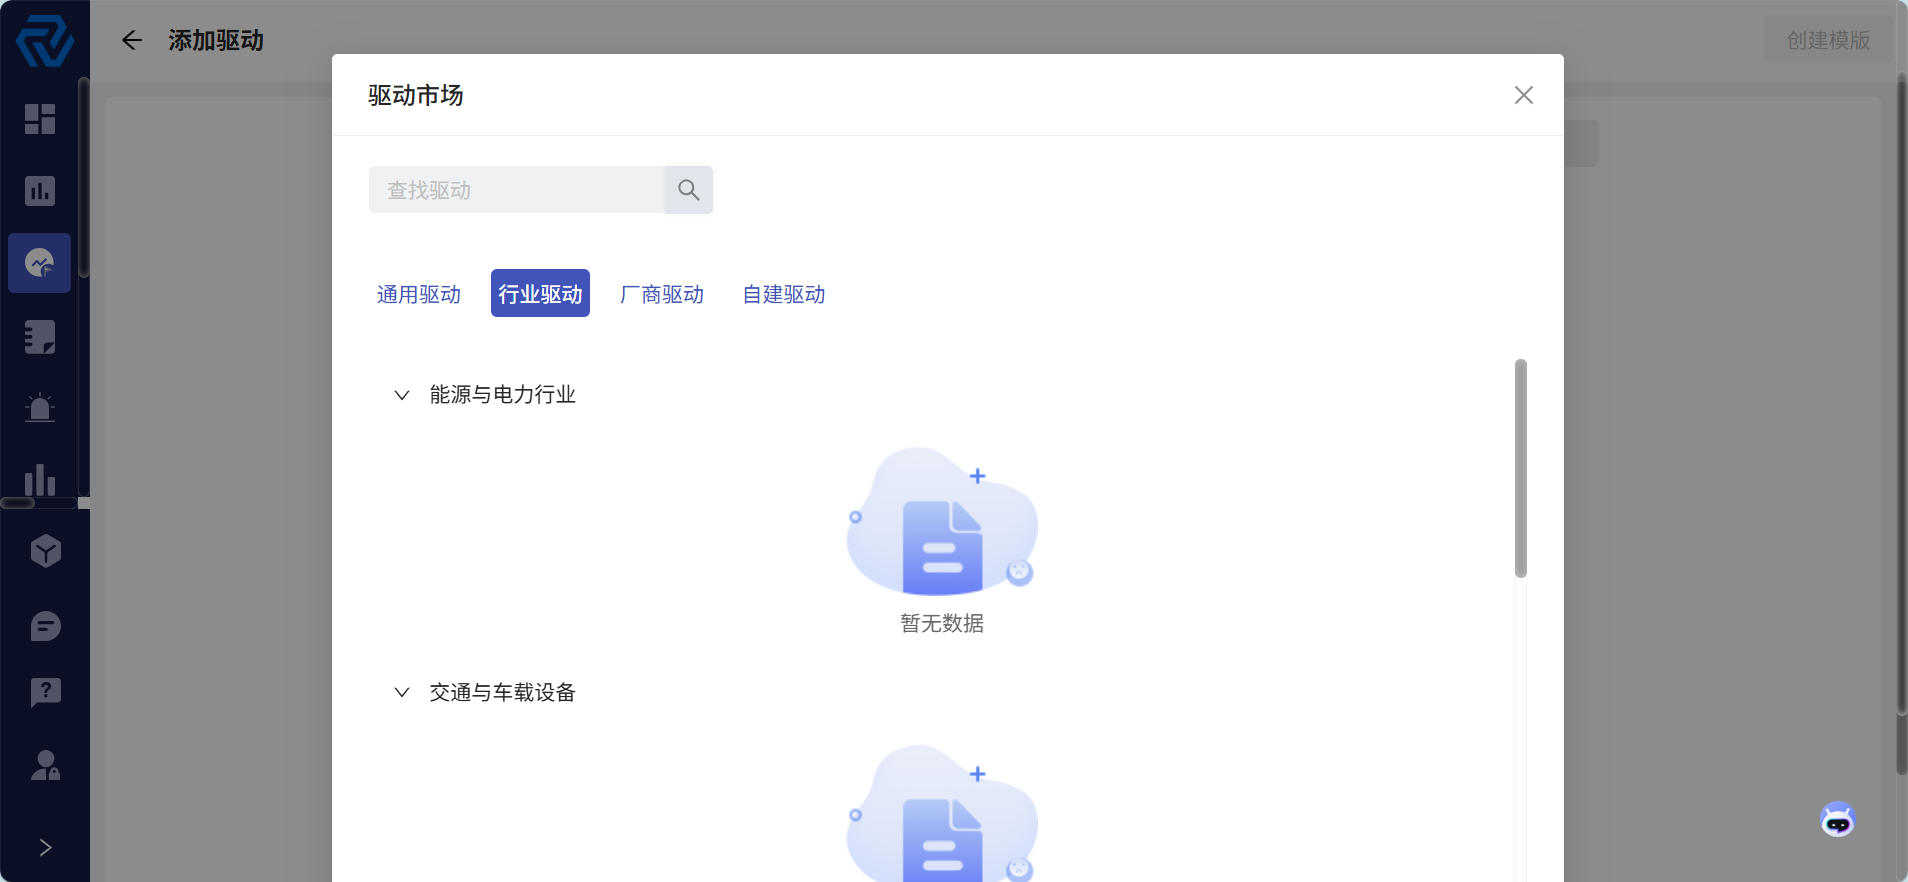Expand the sidebar with the arrow chevron
This screenshot has width=1908, height=882.
[45, 848]
